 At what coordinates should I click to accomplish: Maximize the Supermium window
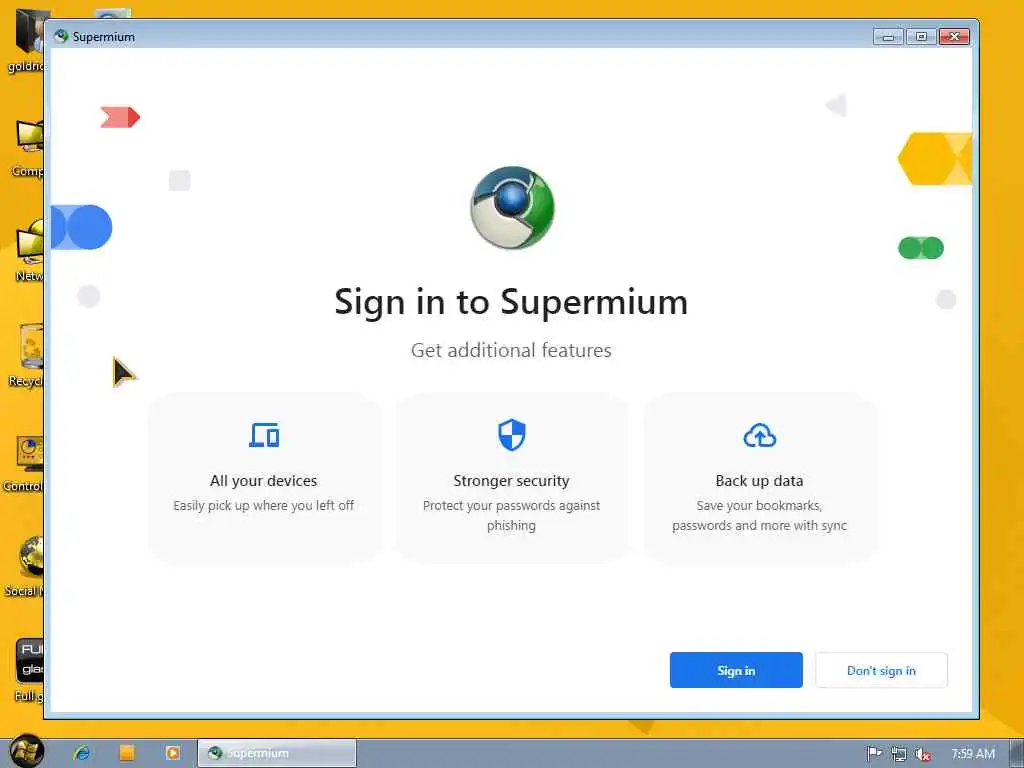pos(921,37)
